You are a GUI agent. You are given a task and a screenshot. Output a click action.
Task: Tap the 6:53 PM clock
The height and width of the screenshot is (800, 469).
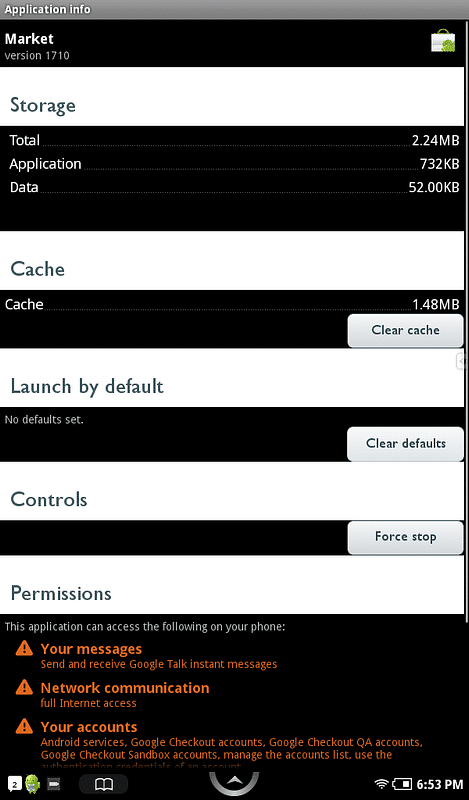440,784
